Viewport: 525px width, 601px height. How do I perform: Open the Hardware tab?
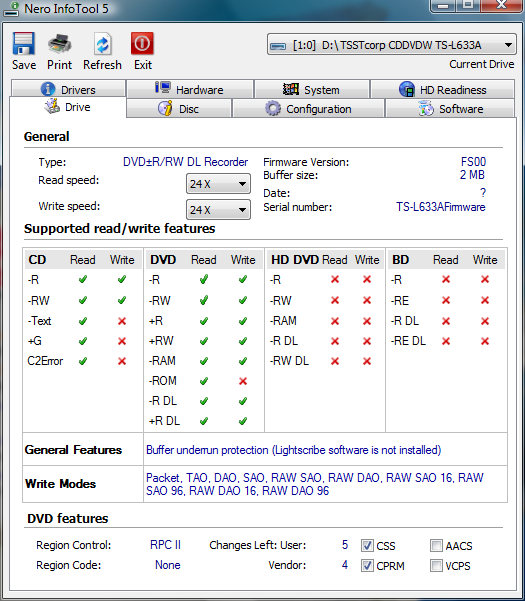tap(190, 89)
